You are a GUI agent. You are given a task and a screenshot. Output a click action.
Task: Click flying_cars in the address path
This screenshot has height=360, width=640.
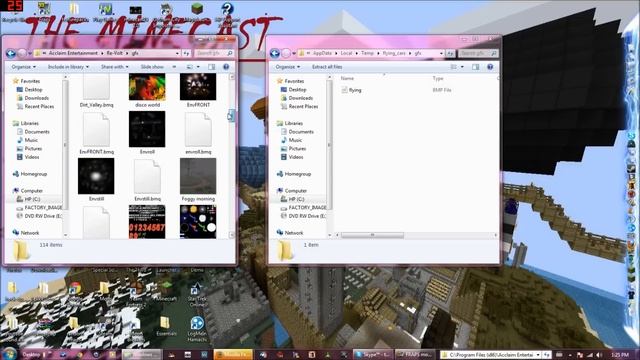394,53
